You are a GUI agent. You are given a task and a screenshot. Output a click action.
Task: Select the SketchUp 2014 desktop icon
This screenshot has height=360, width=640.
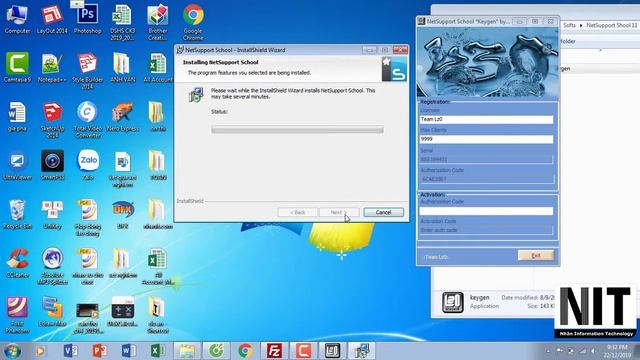click(x=52, y=120)
